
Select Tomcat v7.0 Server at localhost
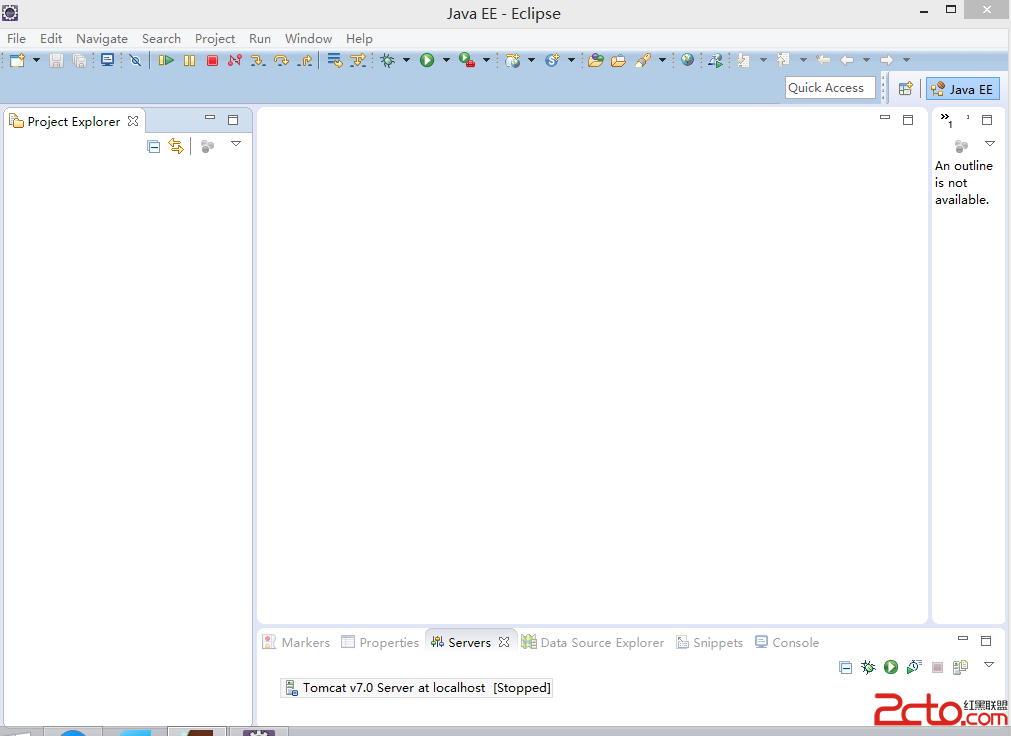[x=417, y=688]
